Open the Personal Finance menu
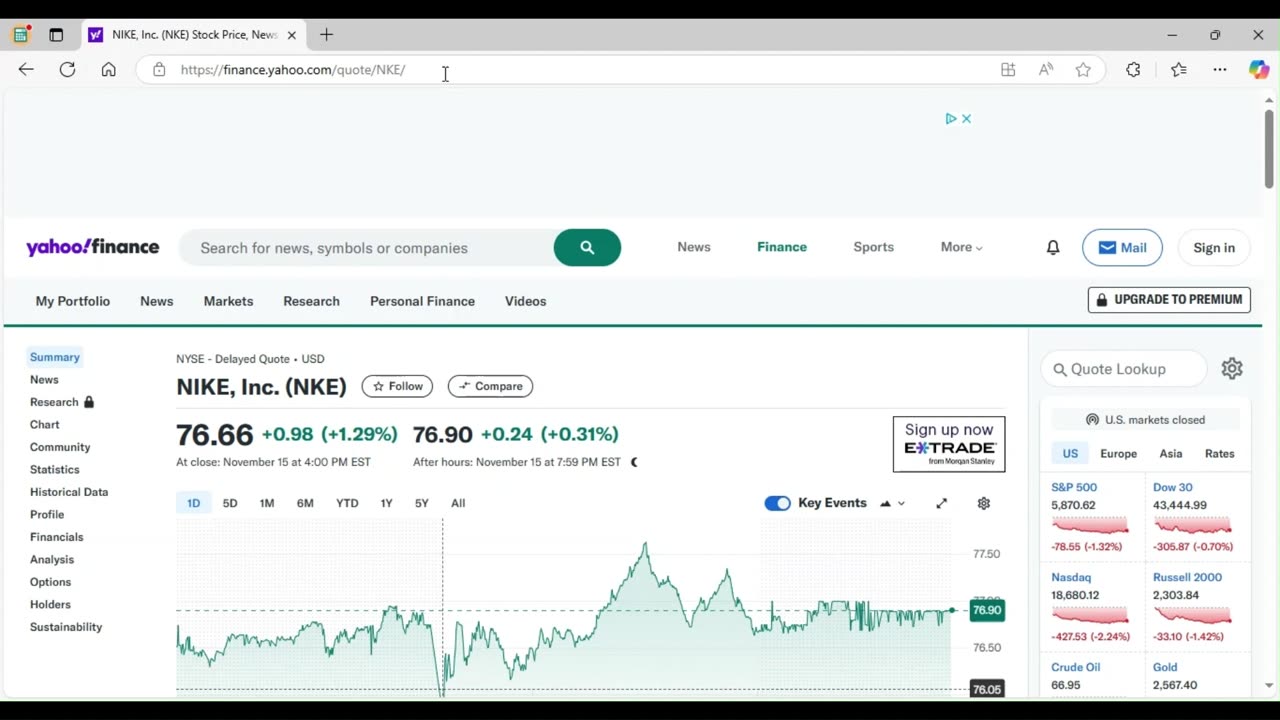The width and height of the screenshot is (1280, 720). 422,301
